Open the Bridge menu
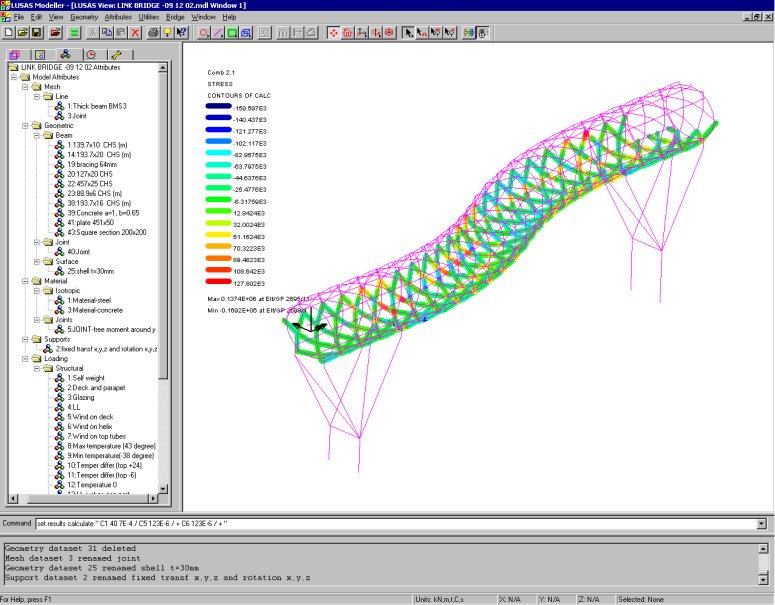The image size is (775, 605). click(x=175, y=17)
